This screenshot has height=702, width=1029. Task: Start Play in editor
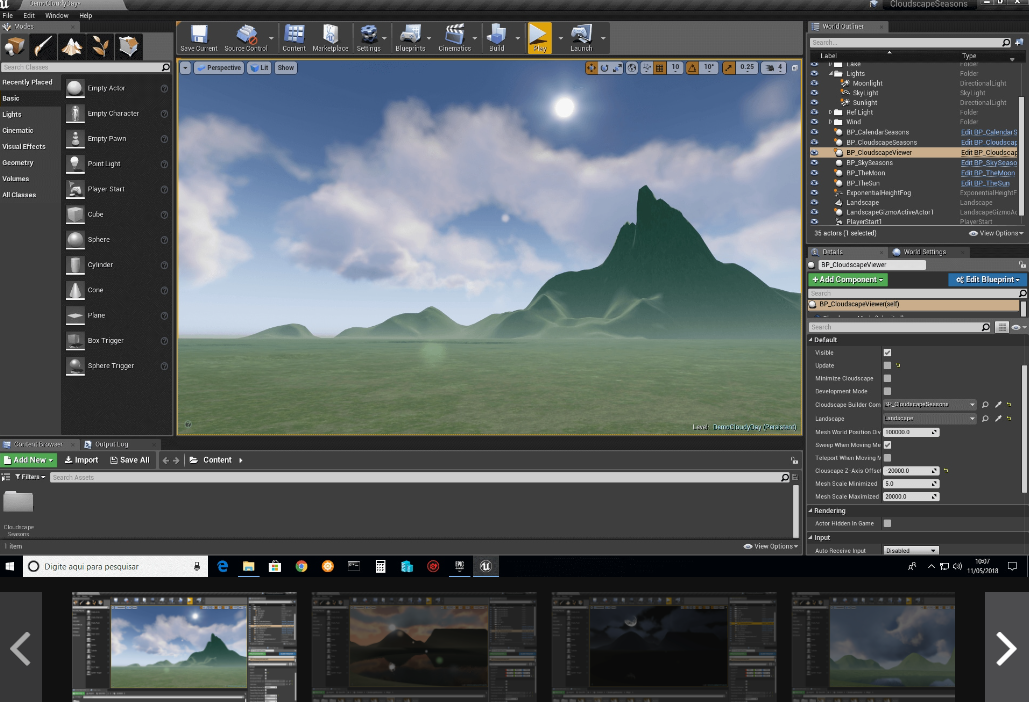(540, 37)
